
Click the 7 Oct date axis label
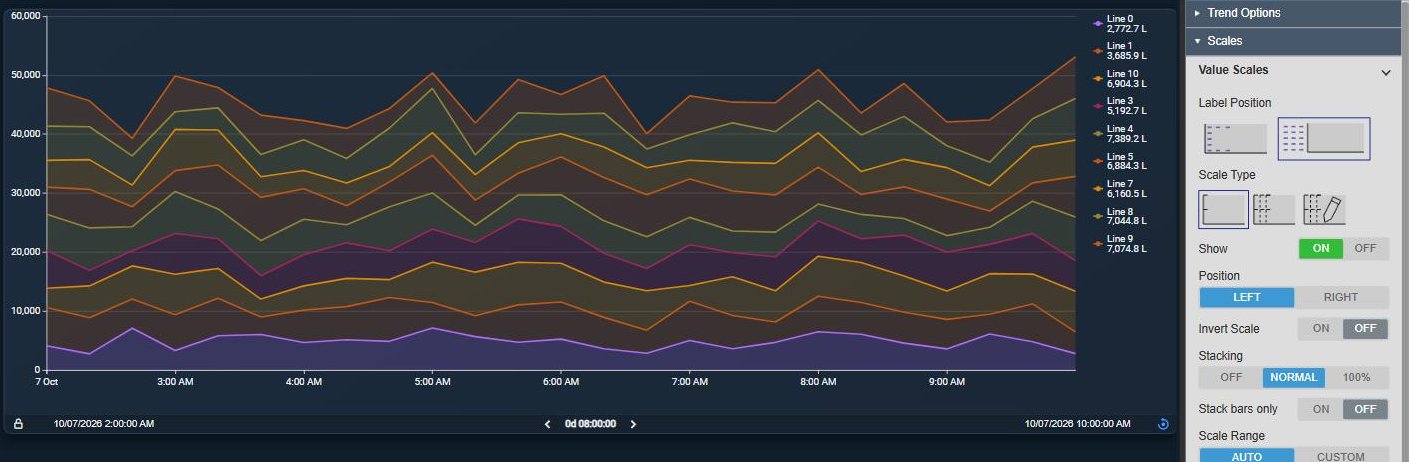pos(49,382)
